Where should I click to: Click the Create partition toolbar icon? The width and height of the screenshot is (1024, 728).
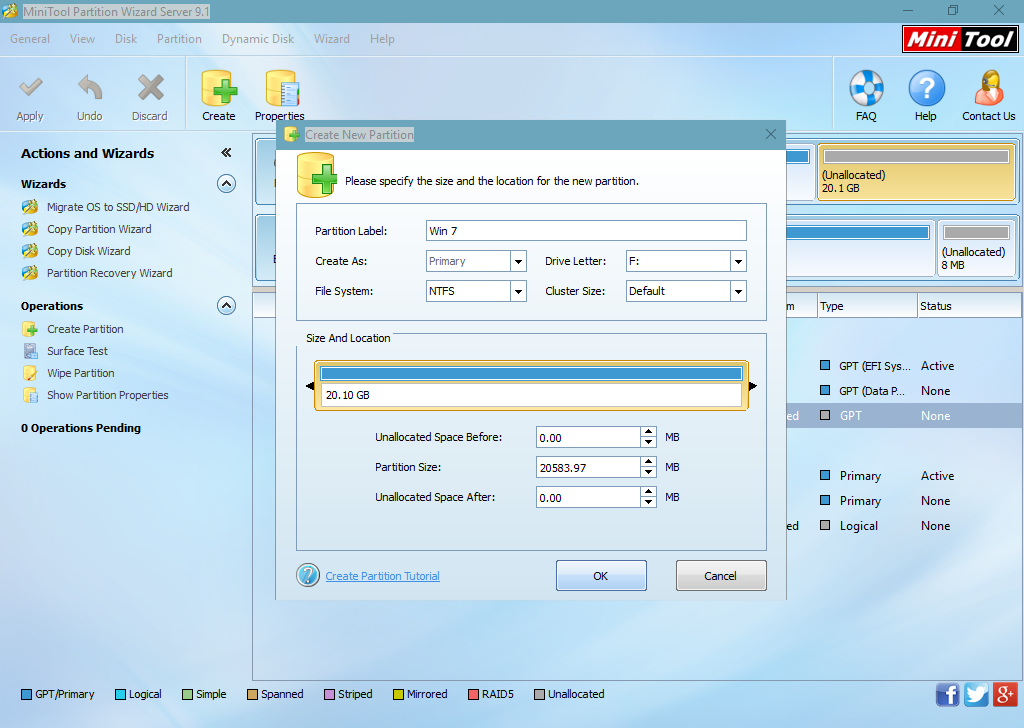pos(219,88)
